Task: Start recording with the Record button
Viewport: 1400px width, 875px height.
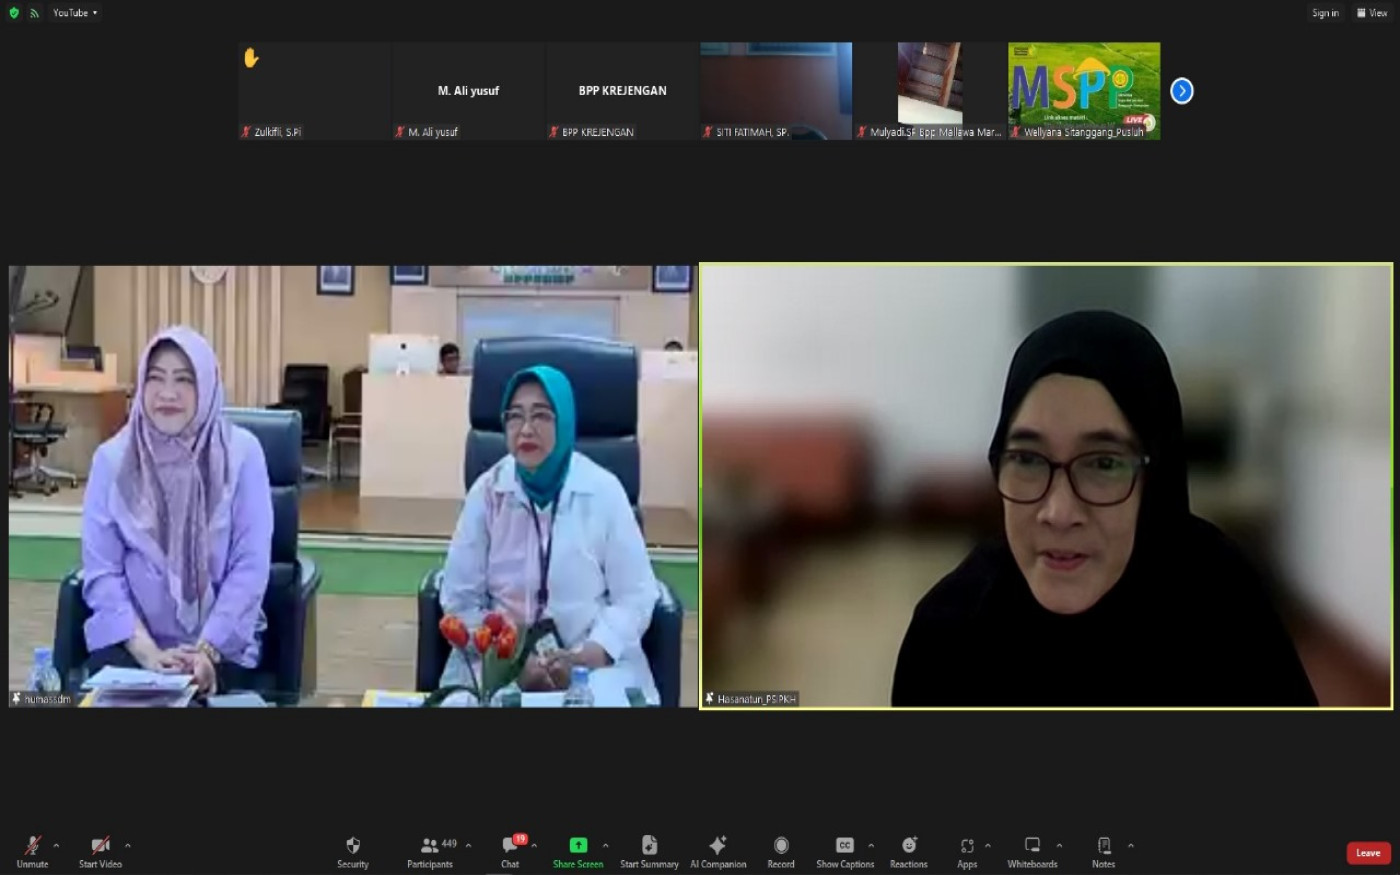Action: click(x=781, y=851)
